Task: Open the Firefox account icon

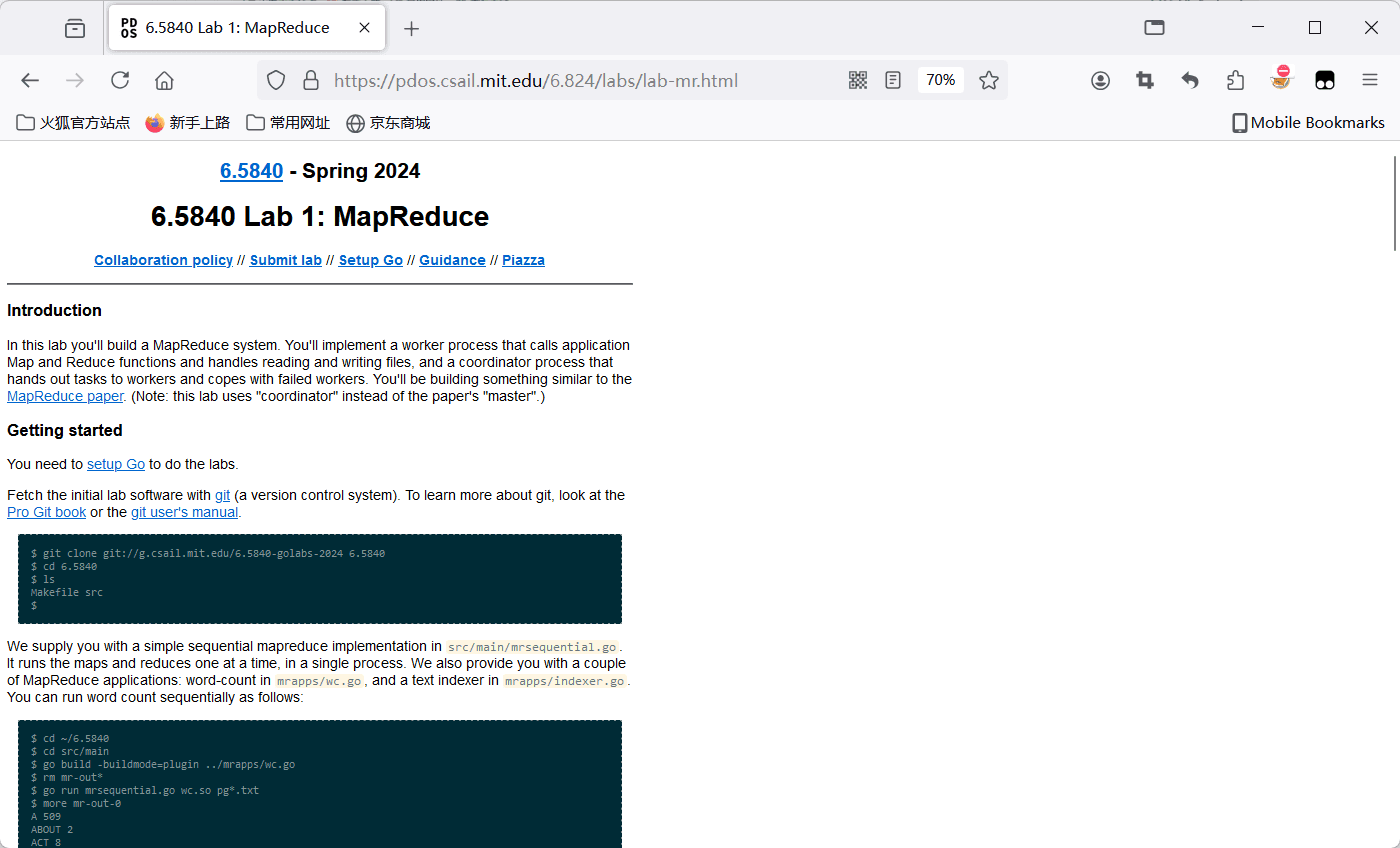Action: (x=1100, y=81)
